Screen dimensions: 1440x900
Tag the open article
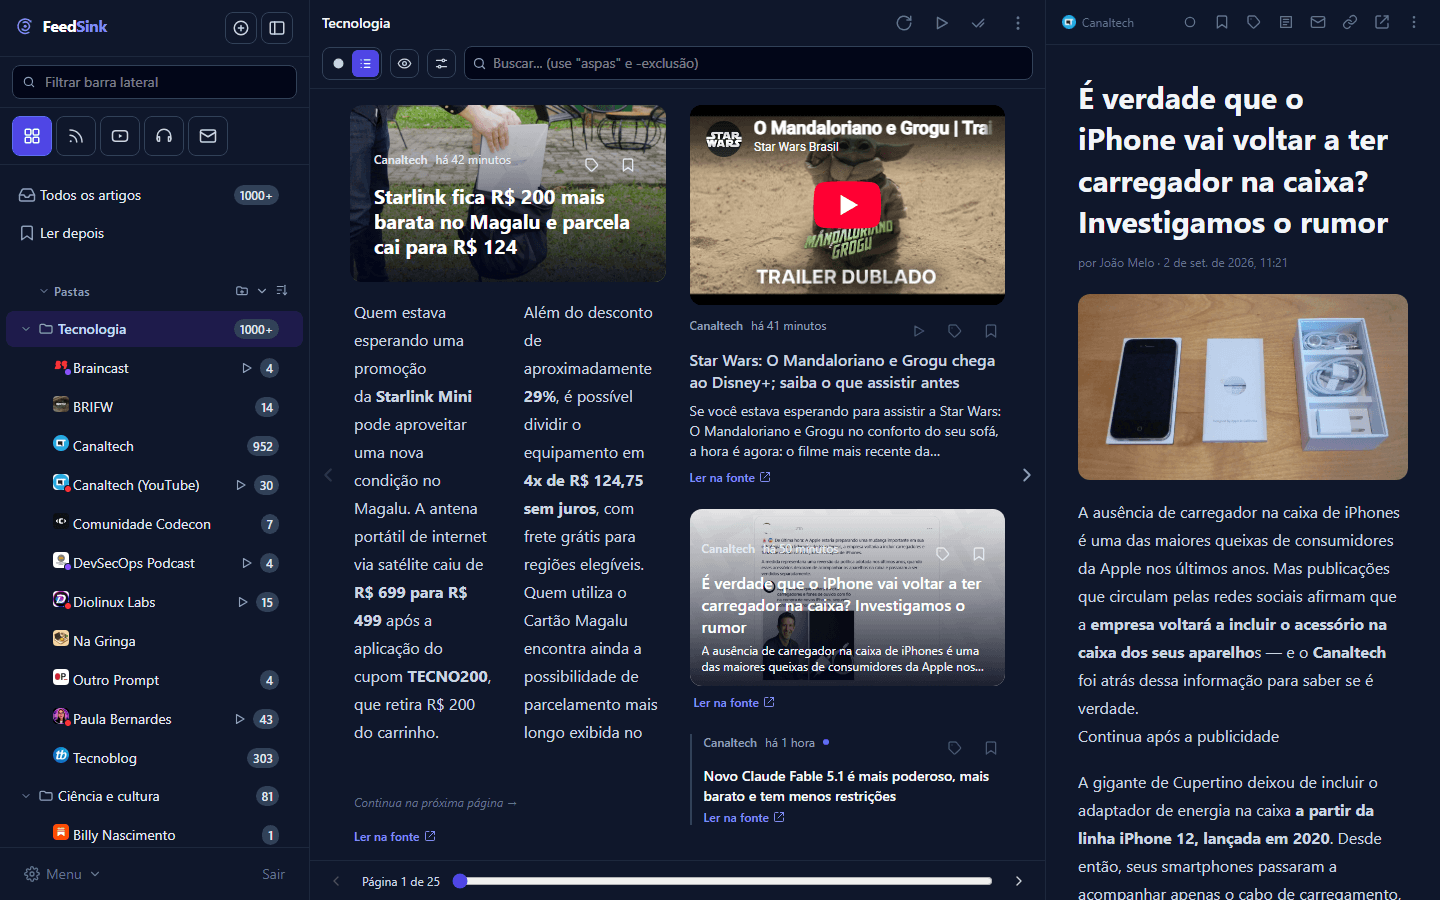tap(1254, 22)
